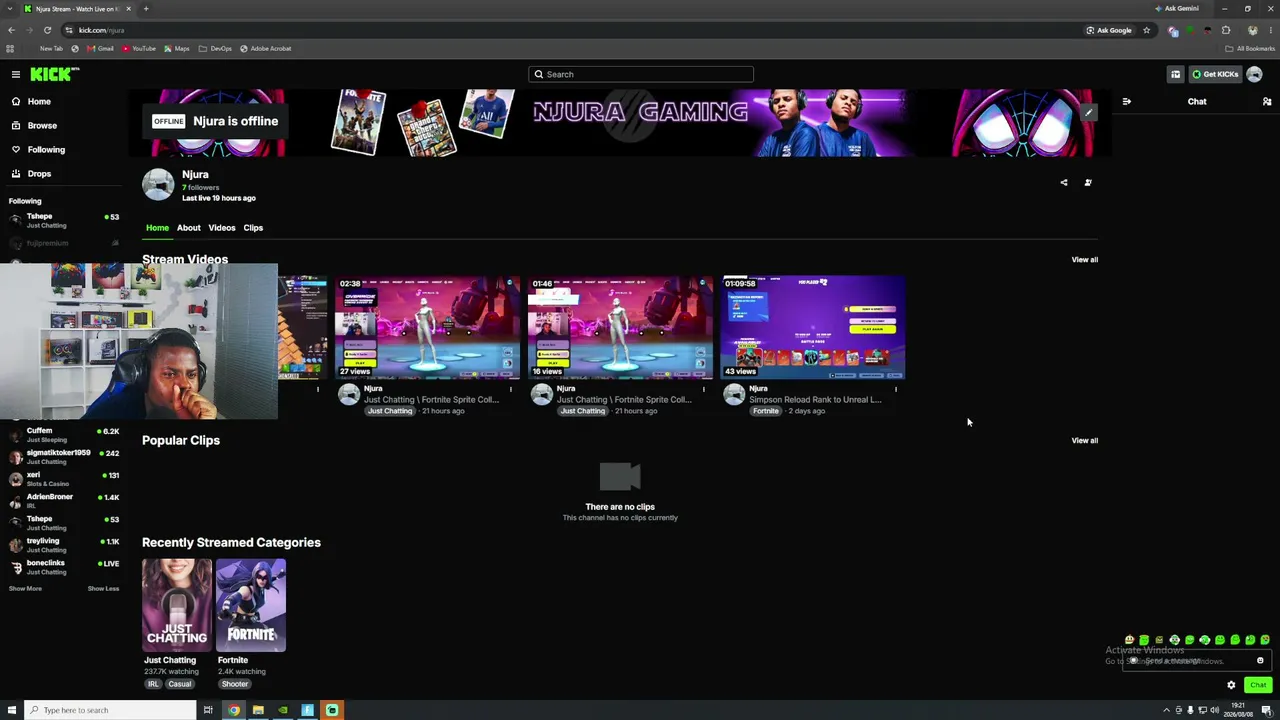Open the Gmail bookmark

pos(100,48)
